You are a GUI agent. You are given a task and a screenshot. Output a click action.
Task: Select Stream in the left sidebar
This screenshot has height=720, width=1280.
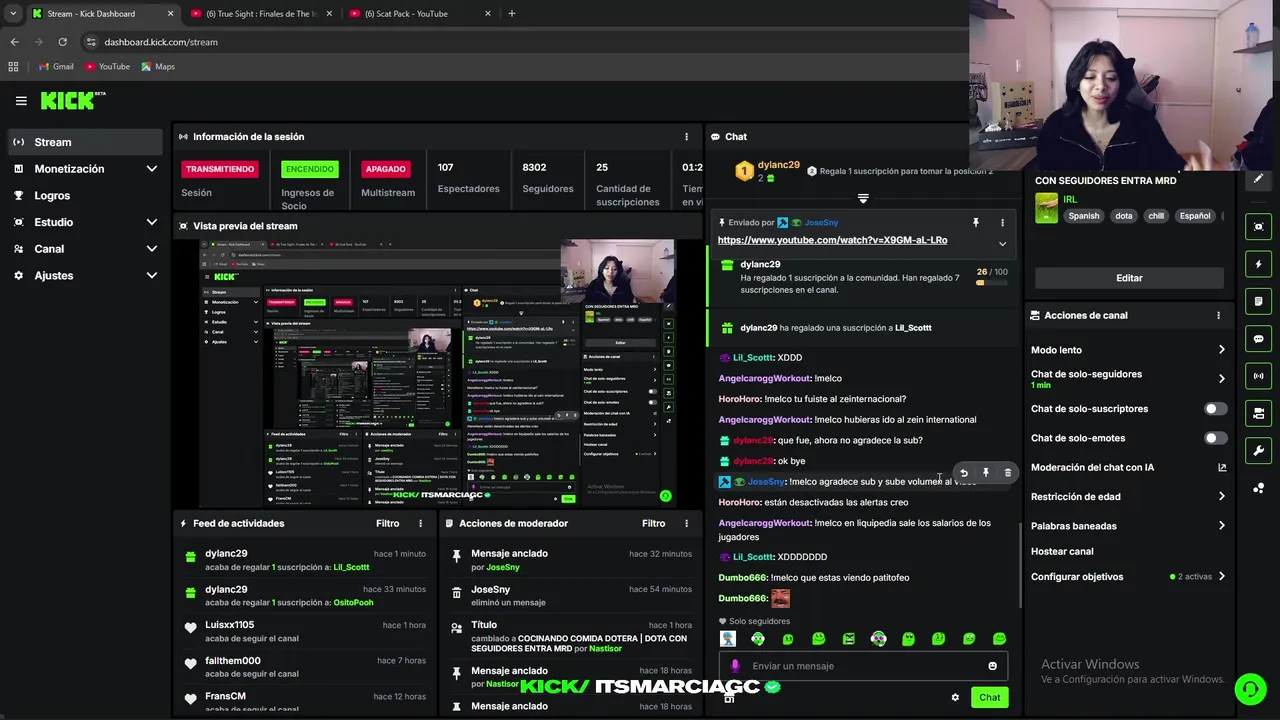pyautogui.click(x=85, y=142)
